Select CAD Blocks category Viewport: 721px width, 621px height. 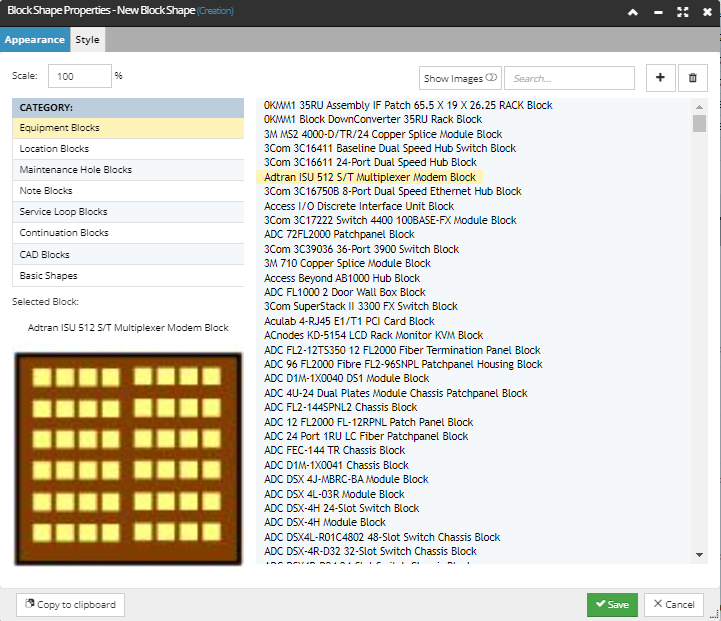128,254
